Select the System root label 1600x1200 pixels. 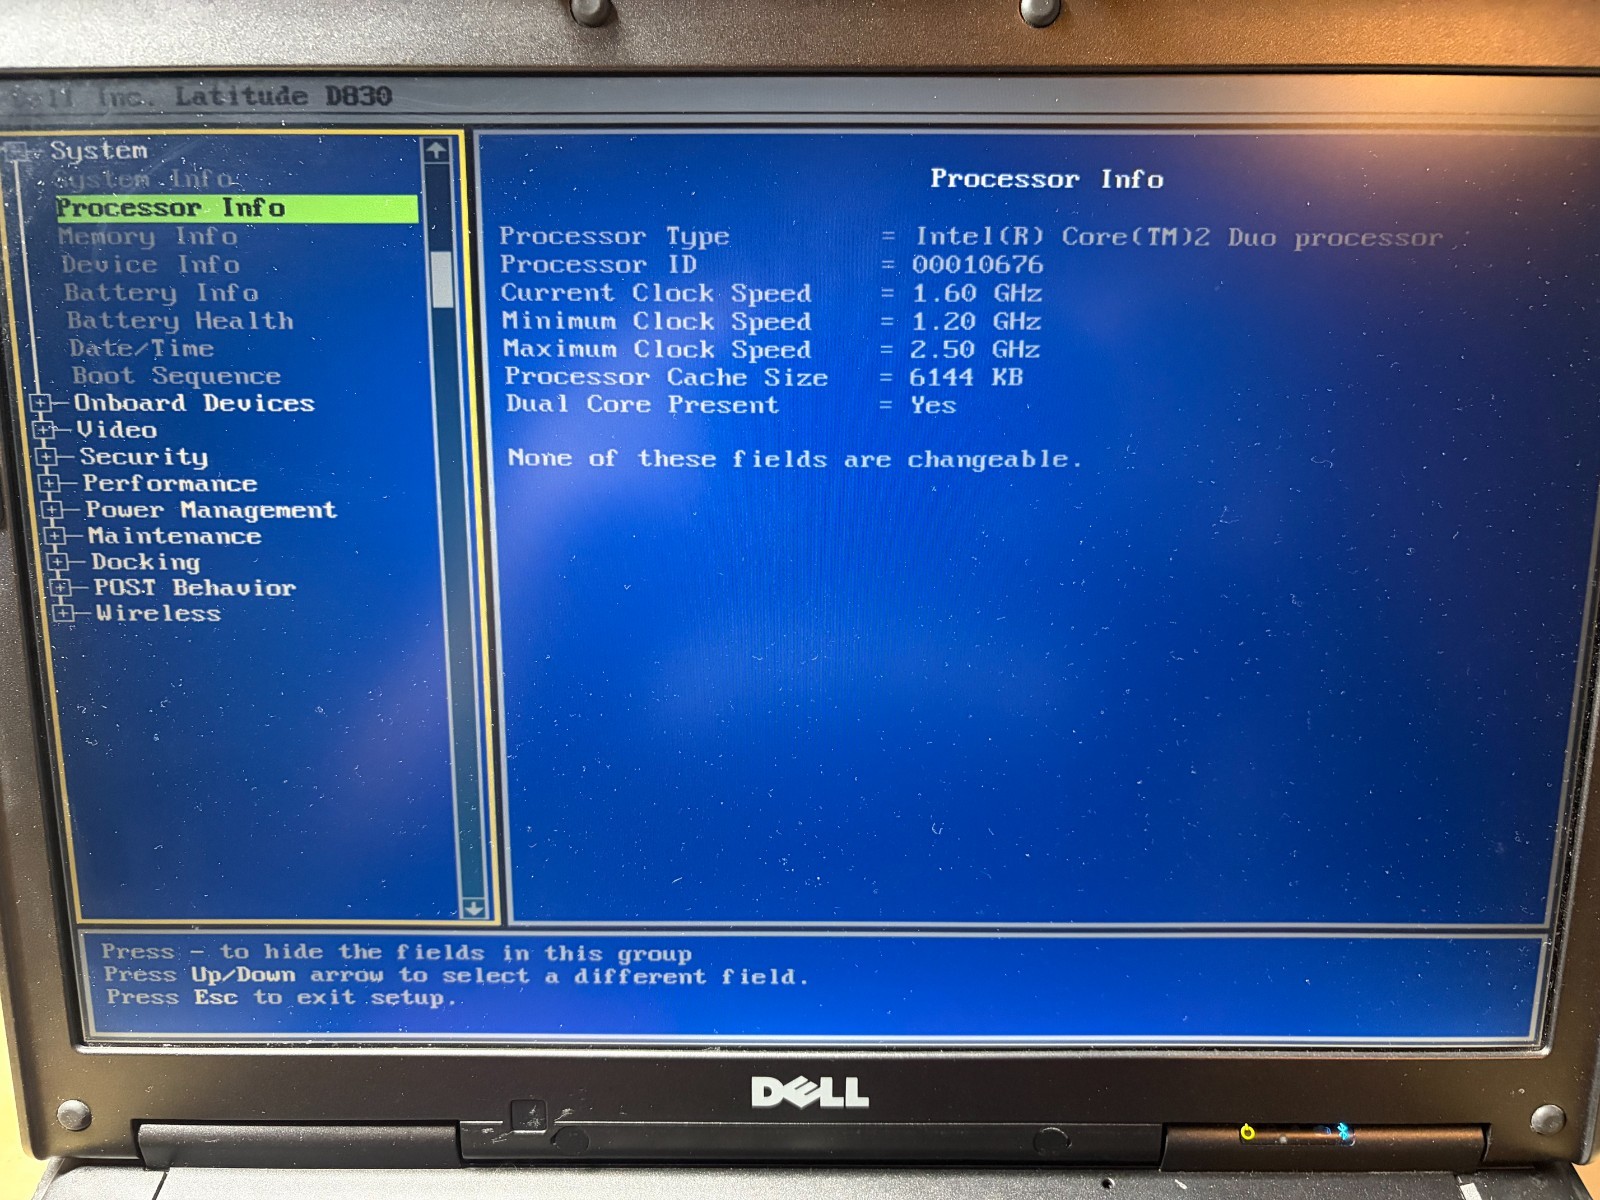[99, 151]
